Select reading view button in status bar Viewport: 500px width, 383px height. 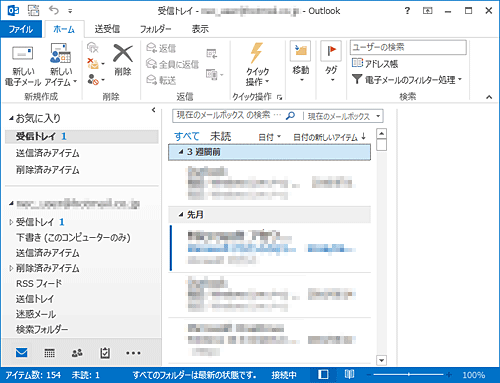tap(349, 375)
